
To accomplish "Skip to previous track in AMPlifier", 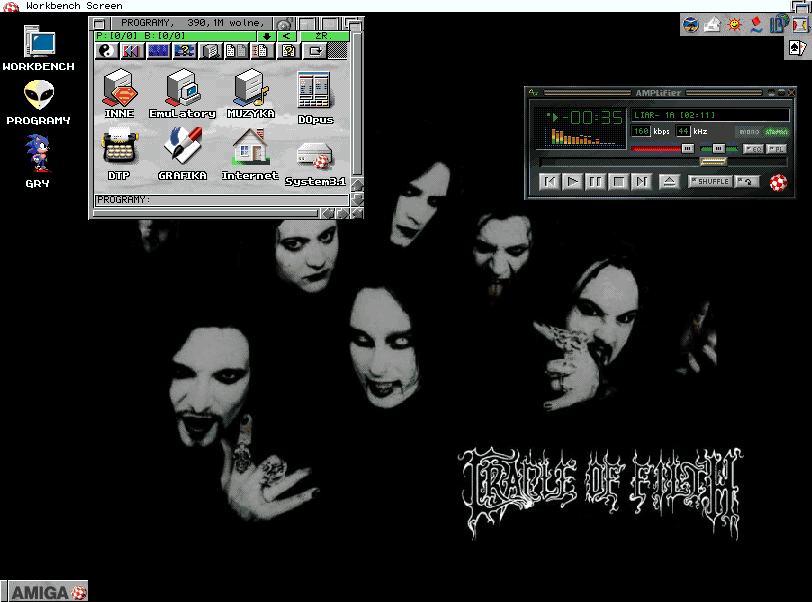I will [549, 182].
